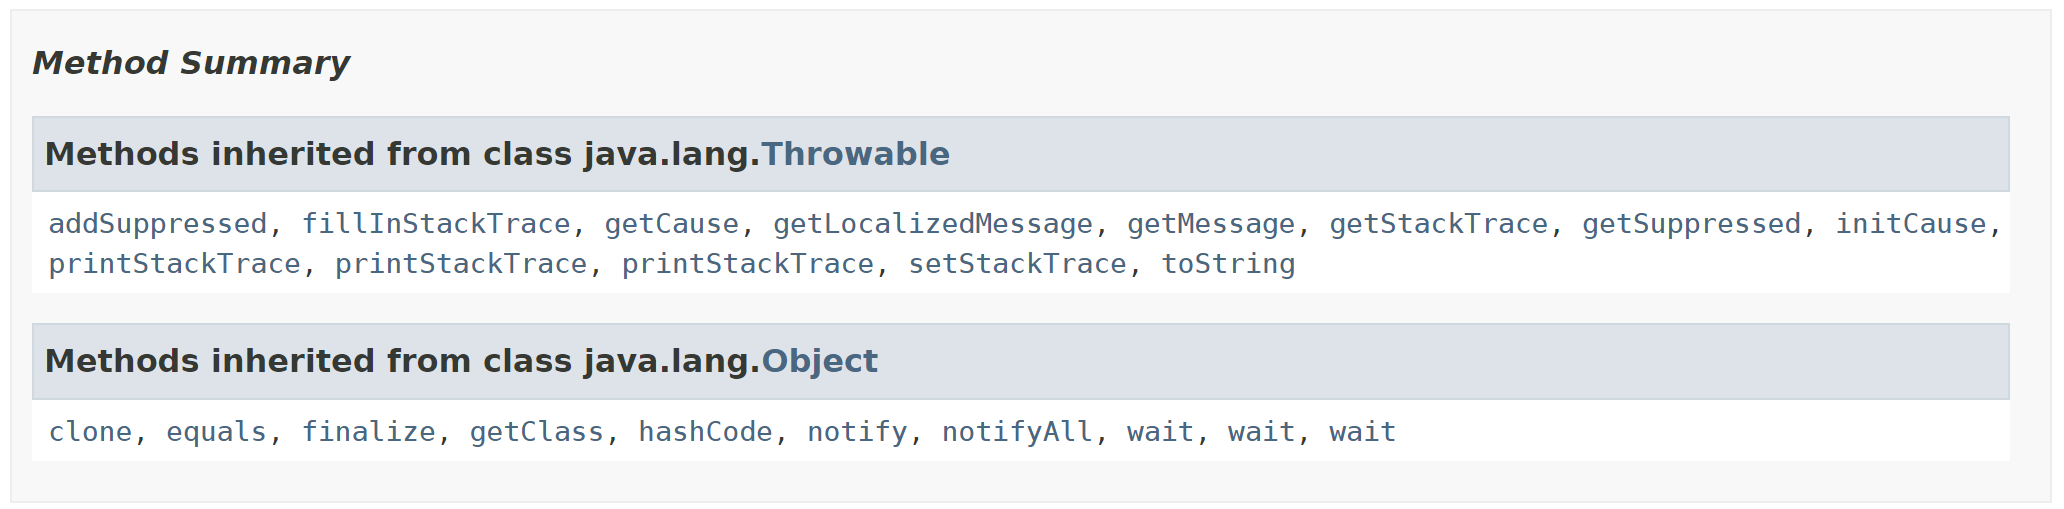Open the hashCode method link
The height and width of the screenshot is (509, 2064).
(705, 432)
